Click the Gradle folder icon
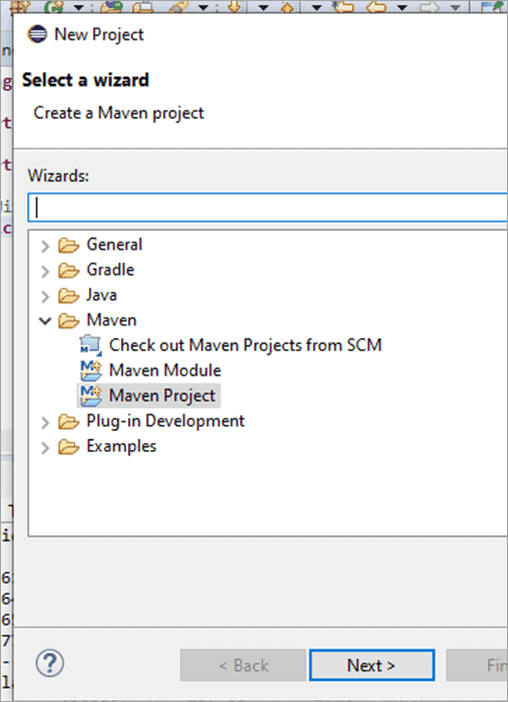 point(68,270)
